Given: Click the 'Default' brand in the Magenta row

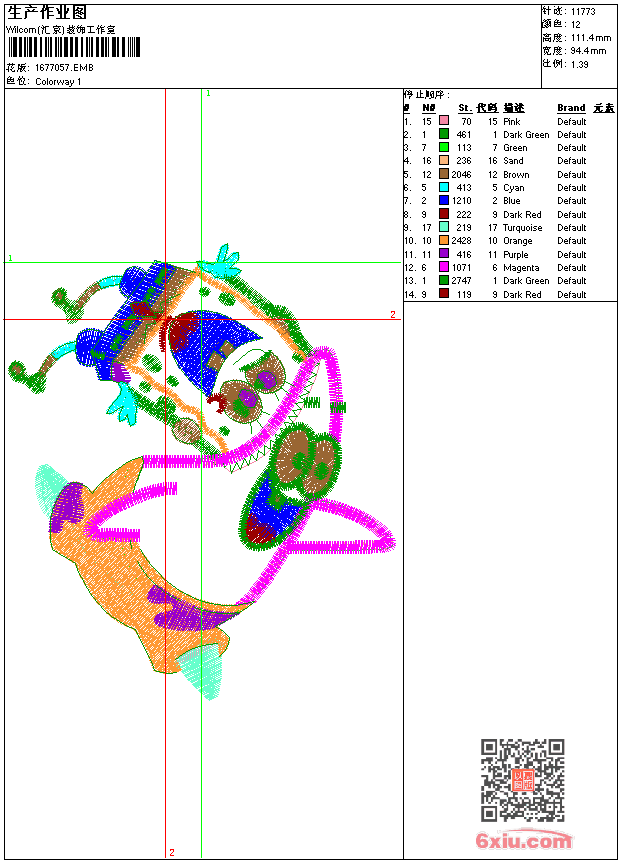Looking at the screenshot, I should [572, 268].
